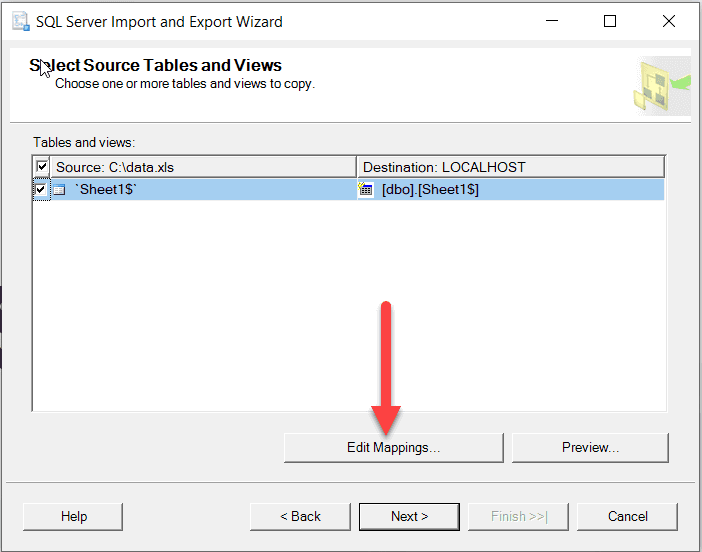Cancel the import wizard

(627, 516)
